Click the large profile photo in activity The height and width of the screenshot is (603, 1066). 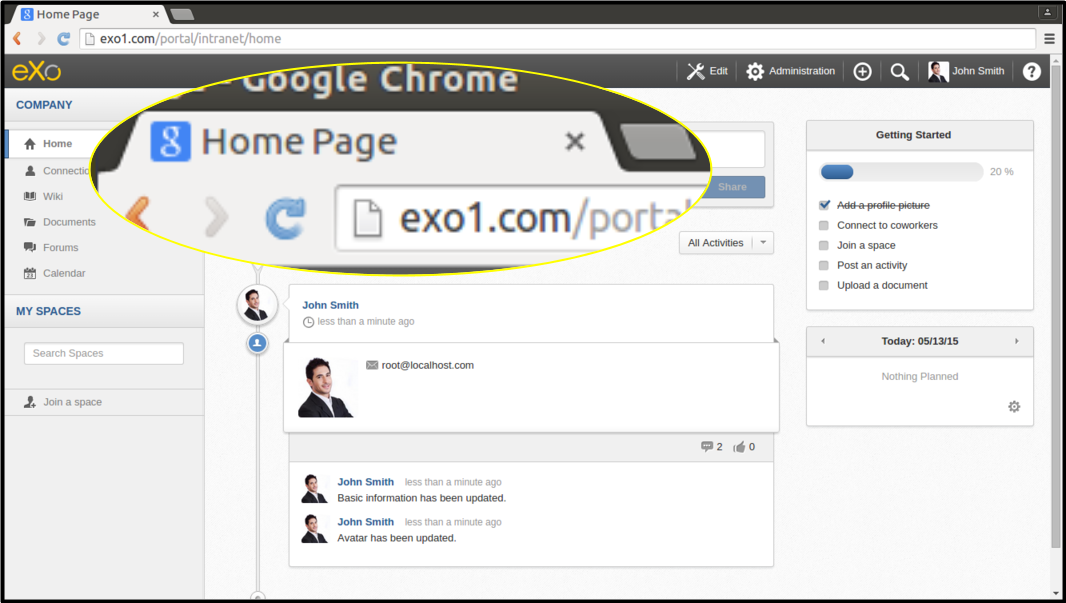(x=326, y=387)
